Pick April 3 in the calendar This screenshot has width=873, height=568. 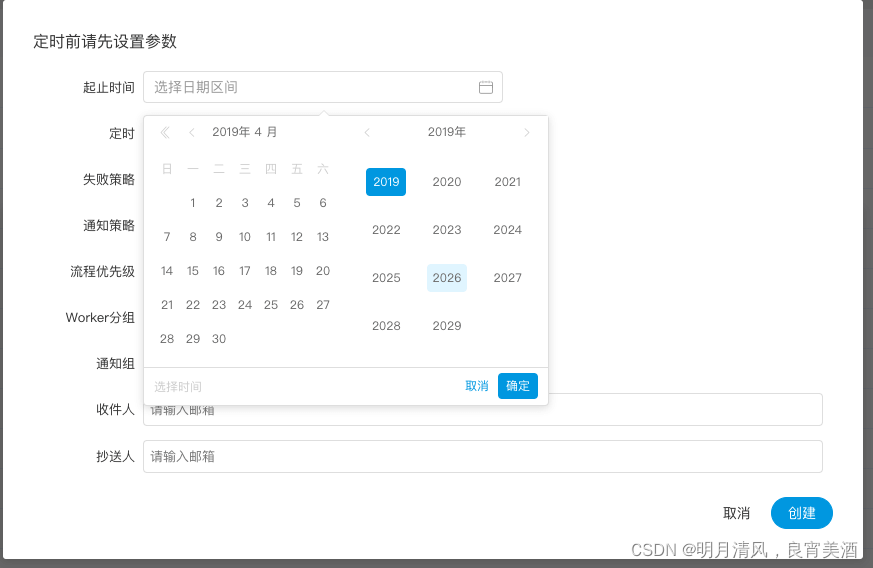245,203
